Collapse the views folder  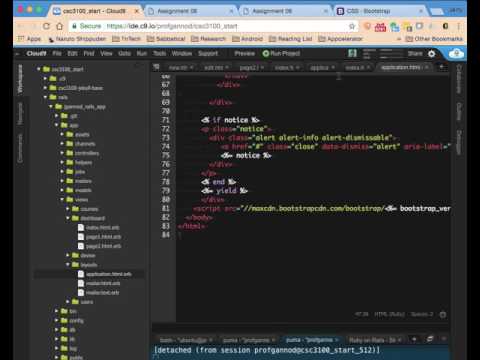[62, 199]
